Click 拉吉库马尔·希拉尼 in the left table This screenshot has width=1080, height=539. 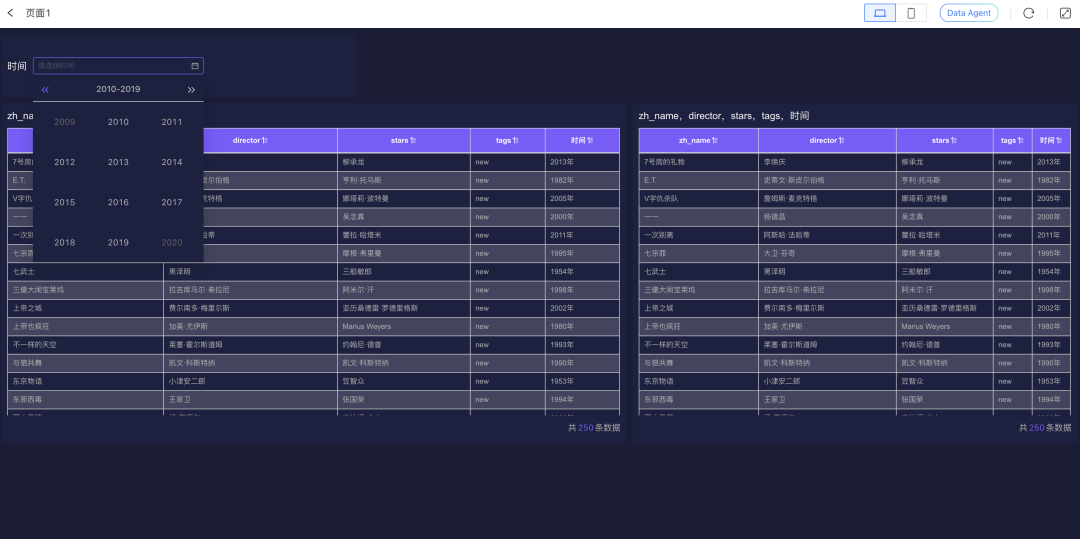point(199,290)
